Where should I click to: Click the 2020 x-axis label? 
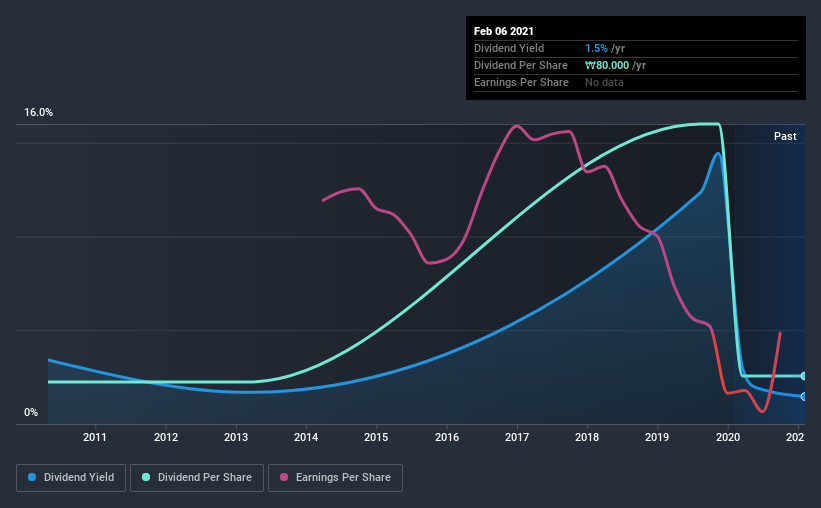tap(728, 437)
